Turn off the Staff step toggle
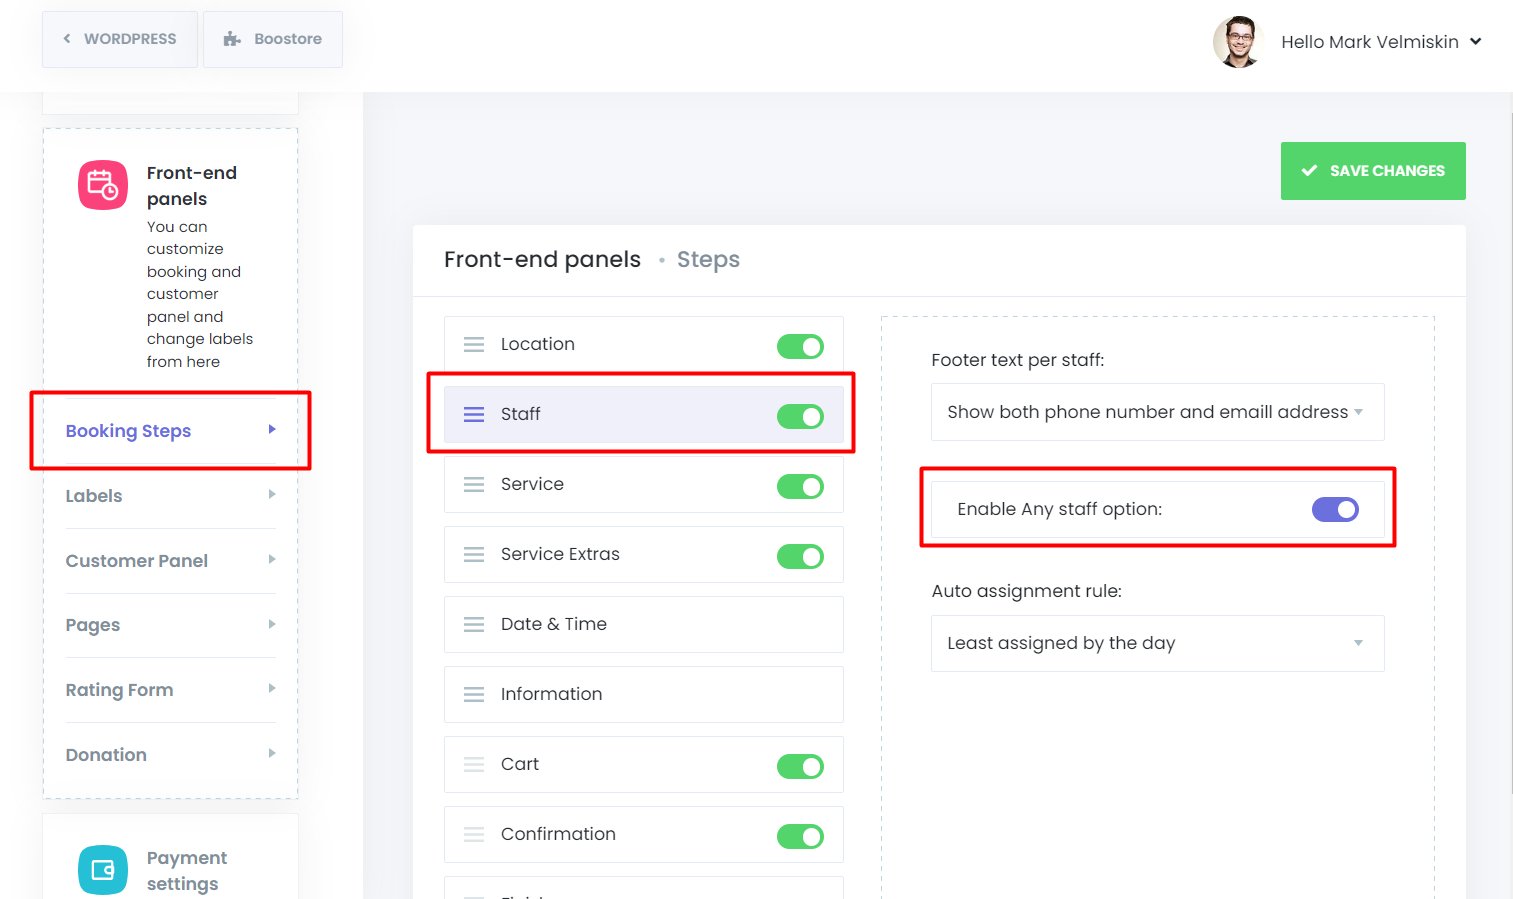1513x899 pixels. 800,416
